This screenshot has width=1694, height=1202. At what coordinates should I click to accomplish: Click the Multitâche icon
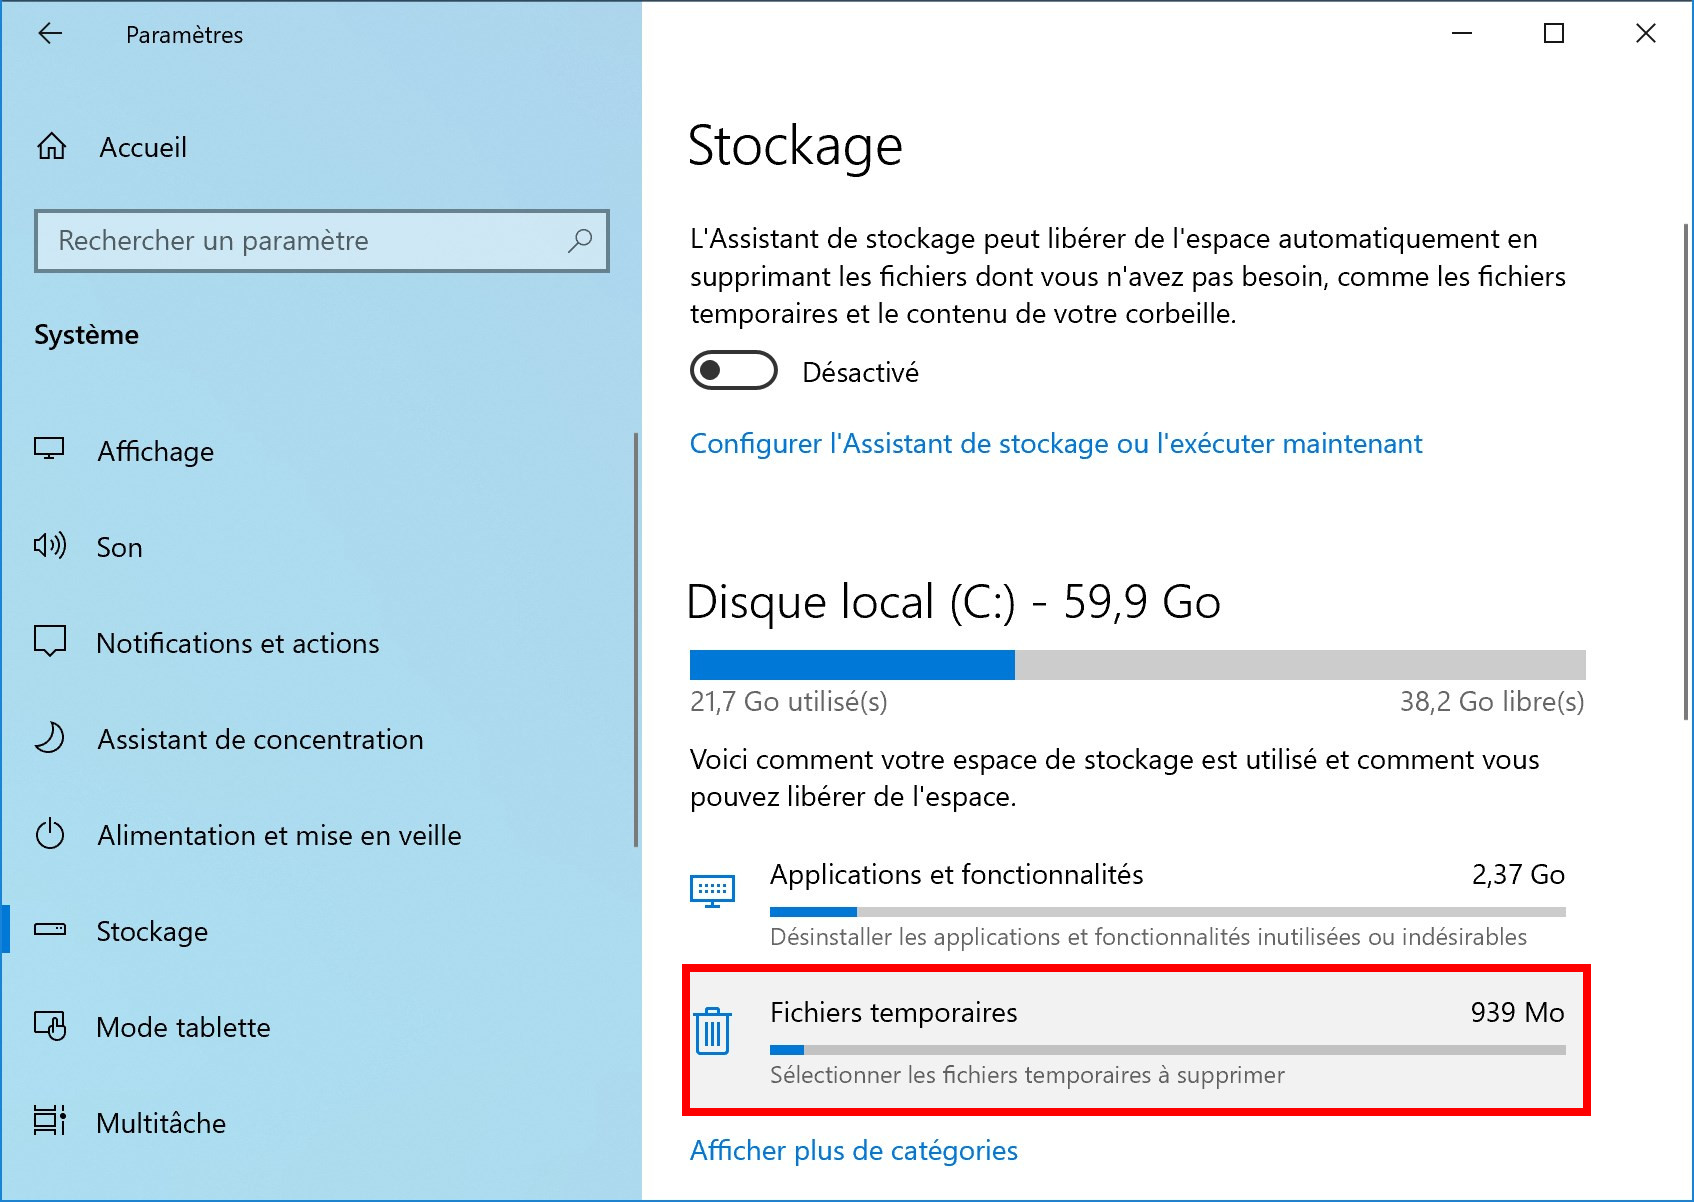click(50, 1121)
